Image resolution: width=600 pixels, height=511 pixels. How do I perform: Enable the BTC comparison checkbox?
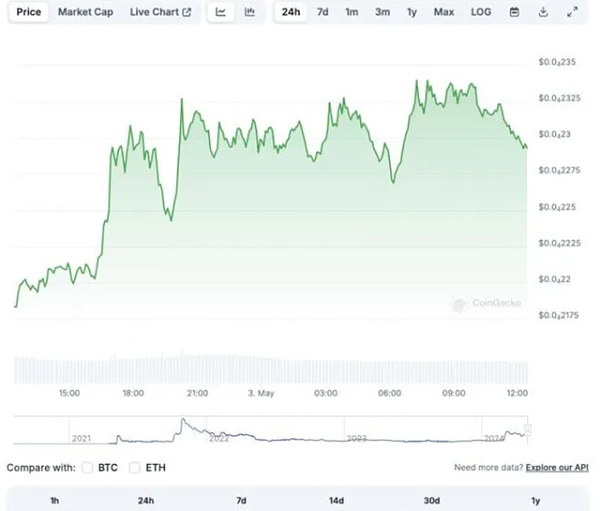click(x=87, y=467)
